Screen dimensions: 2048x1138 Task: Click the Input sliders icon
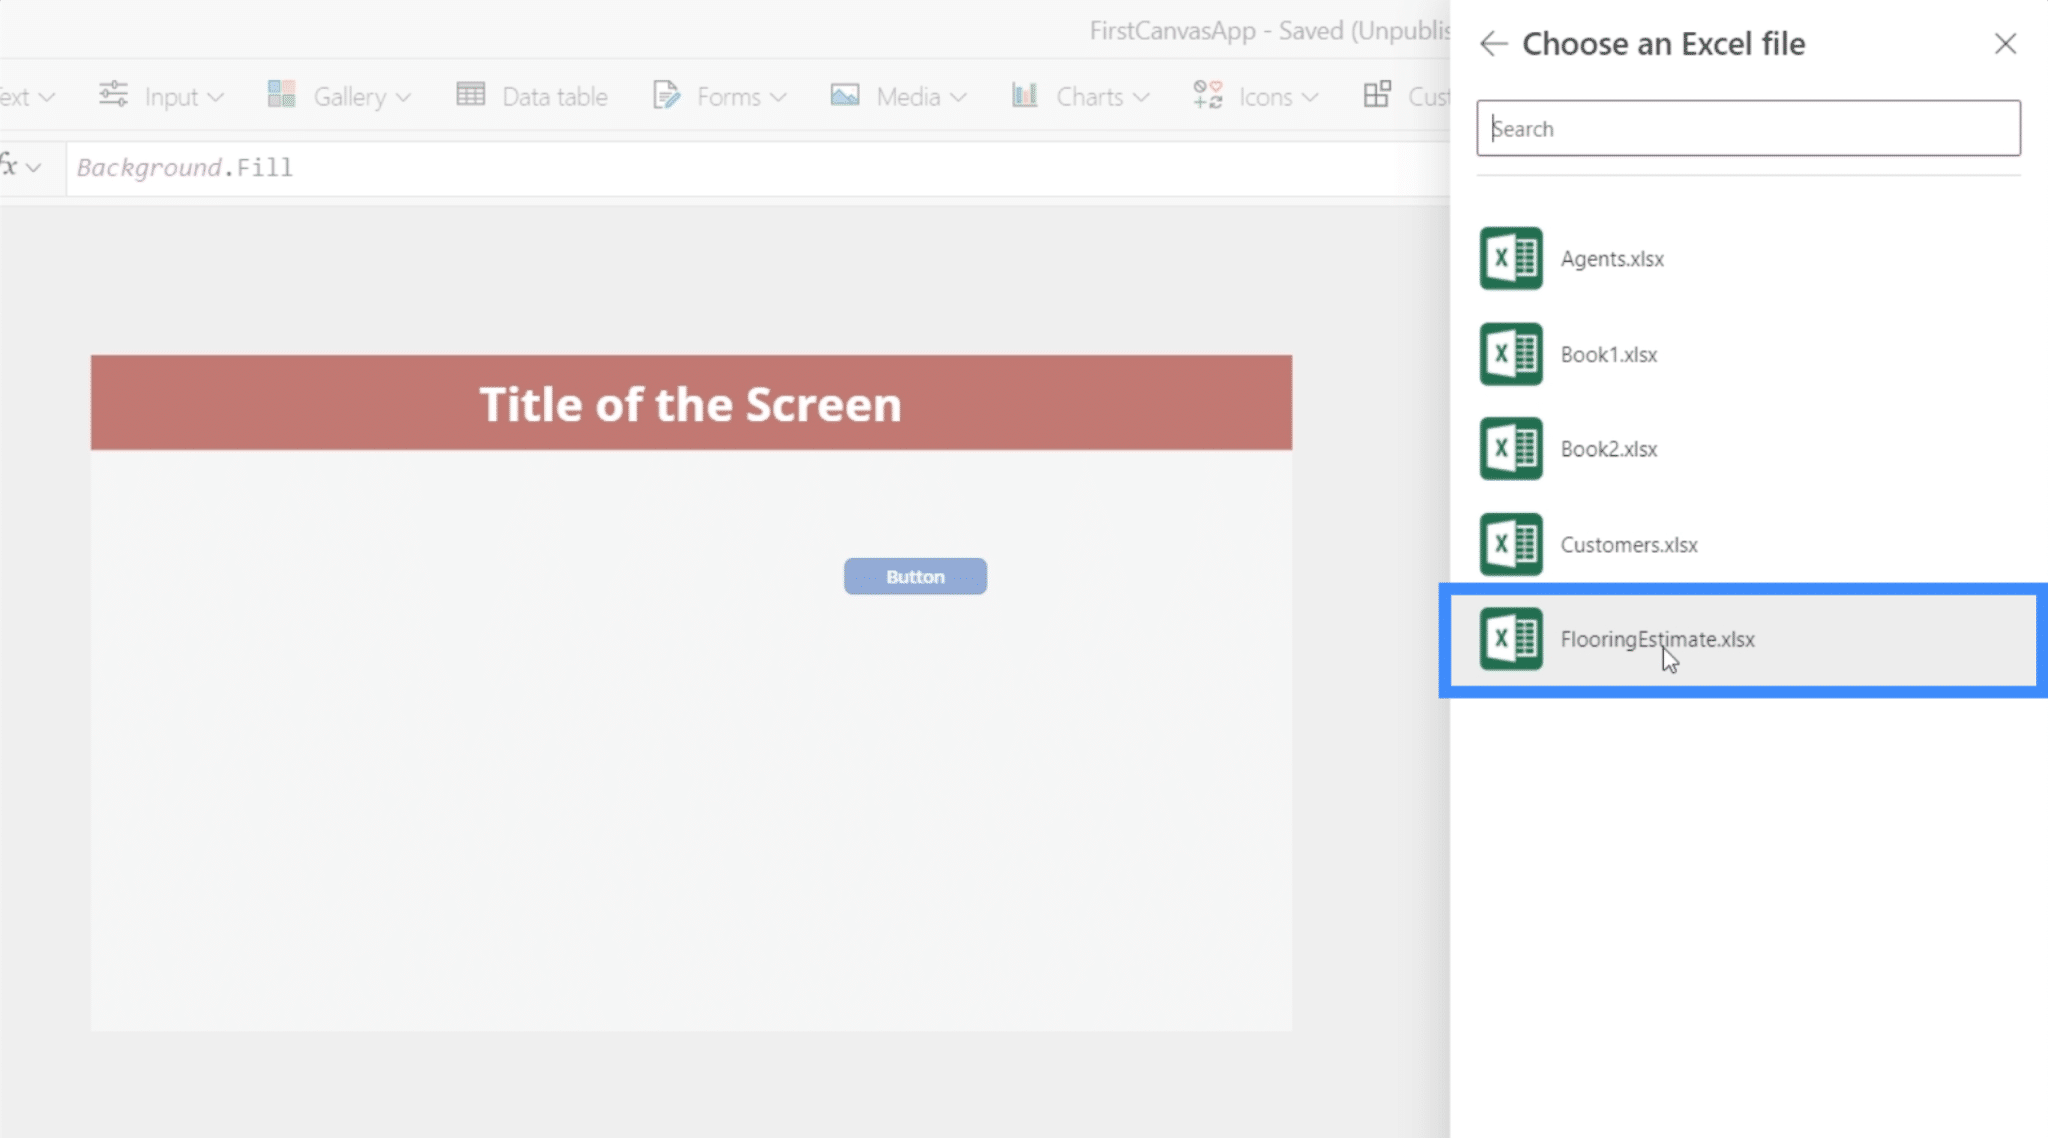pyautogui.click(x=113, y=95)
